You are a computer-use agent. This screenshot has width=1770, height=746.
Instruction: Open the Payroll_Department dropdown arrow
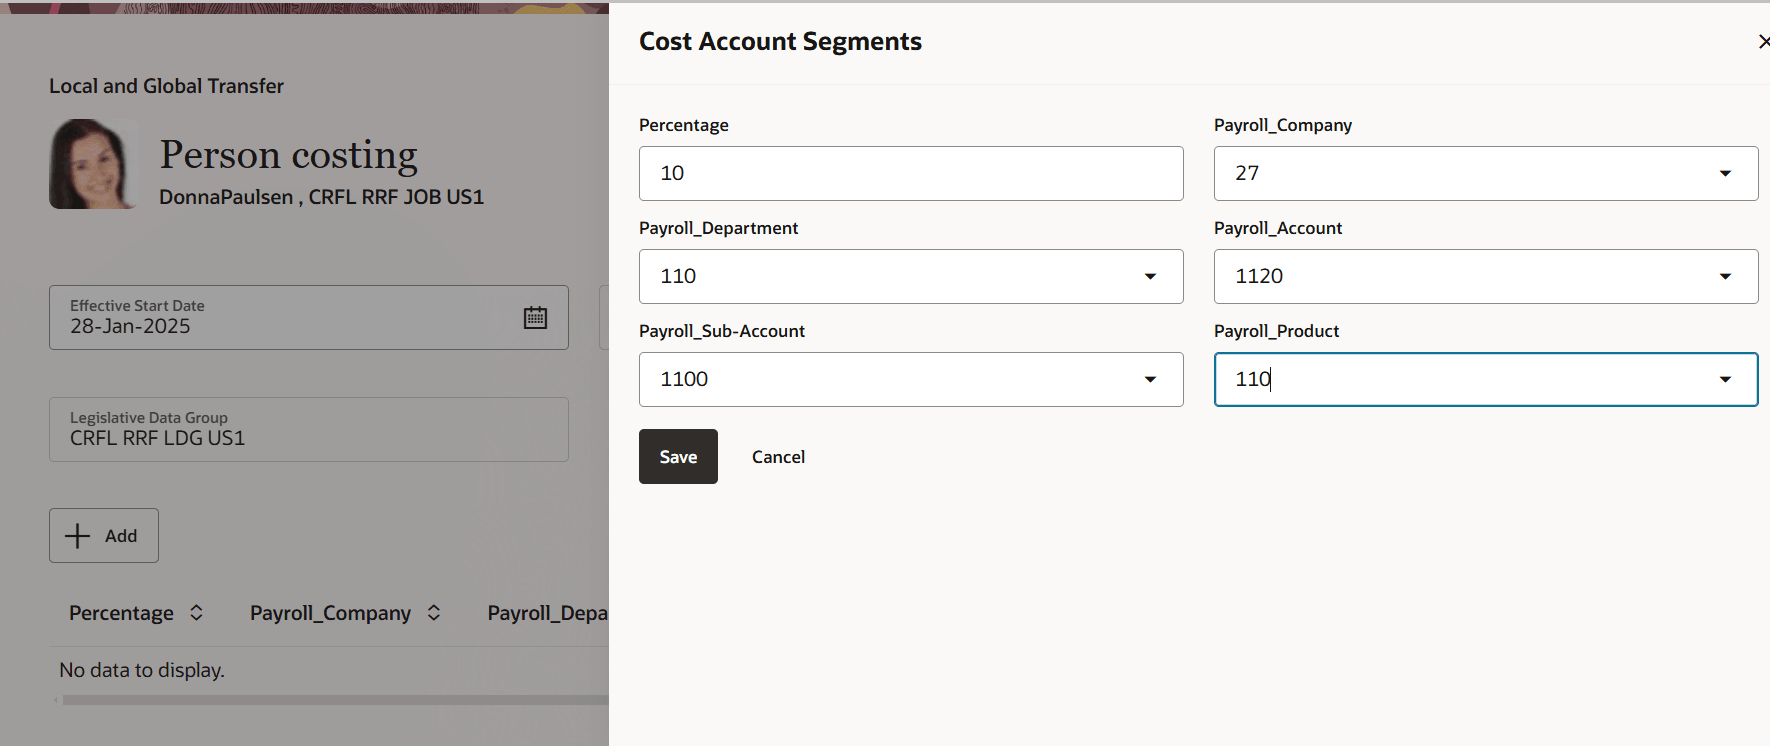1150,277
